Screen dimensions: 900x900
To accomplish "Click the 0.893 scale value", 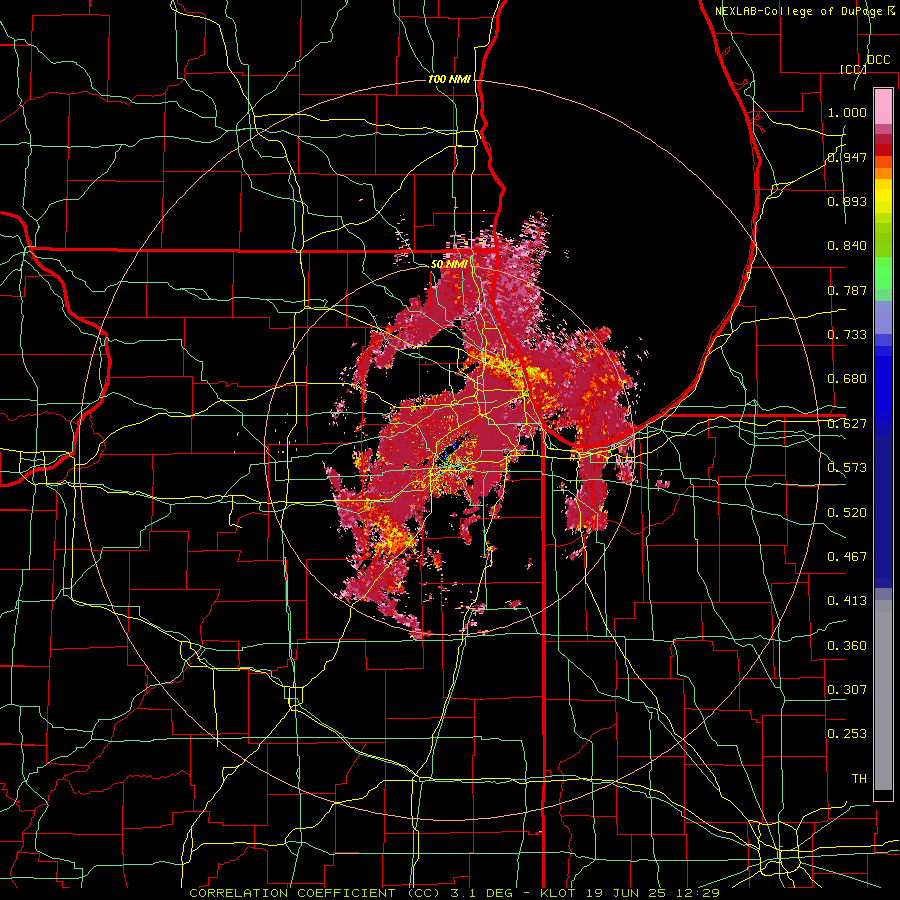I will (x=847, y=201).
